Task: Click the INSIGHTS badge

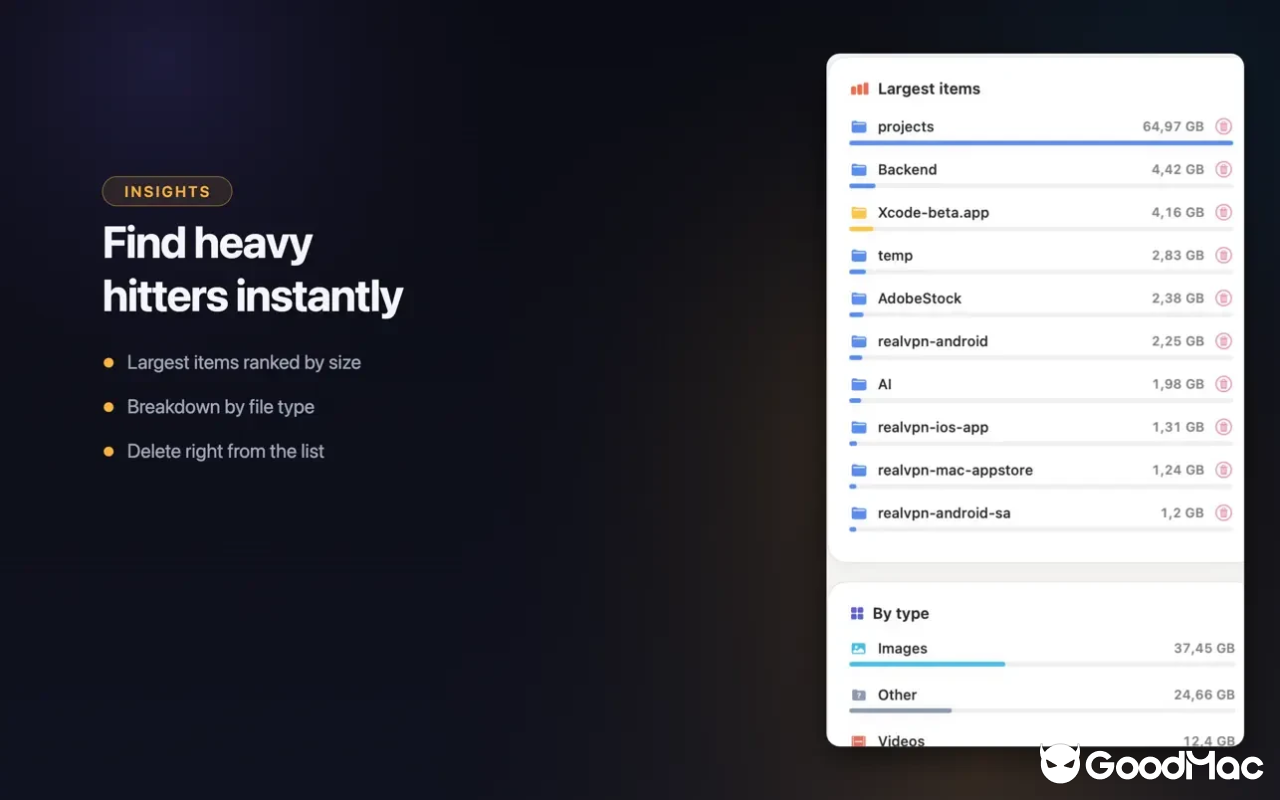Action: [x=167, y=191]
